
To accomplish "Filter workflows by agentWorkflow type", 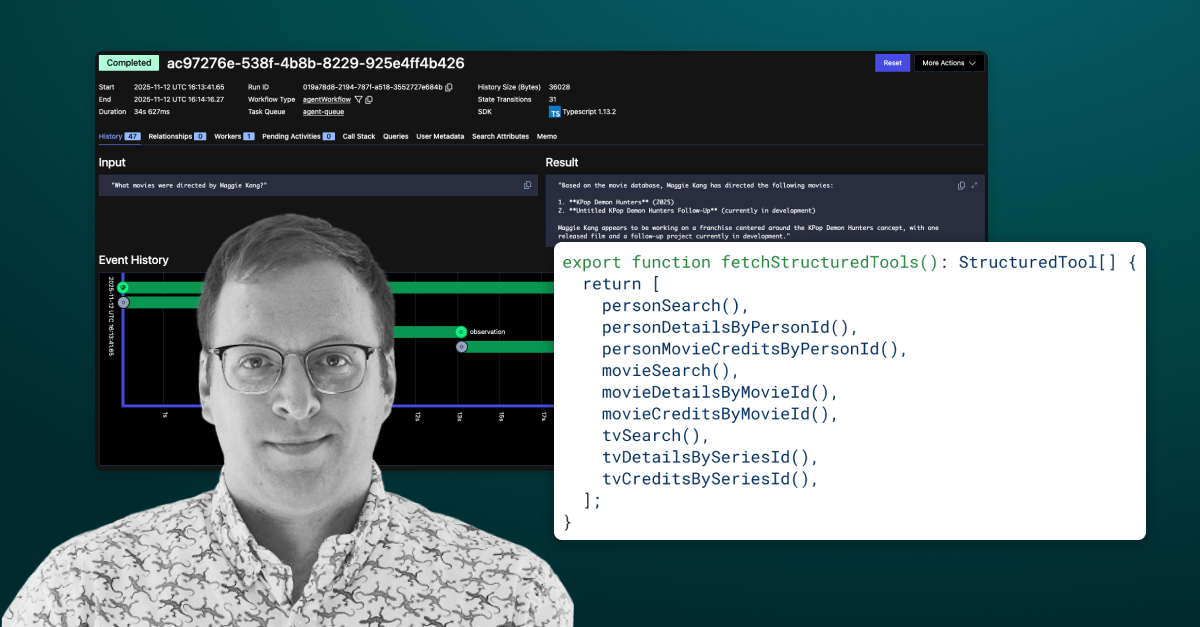I will pyautogui.click(x=358, y=99).
